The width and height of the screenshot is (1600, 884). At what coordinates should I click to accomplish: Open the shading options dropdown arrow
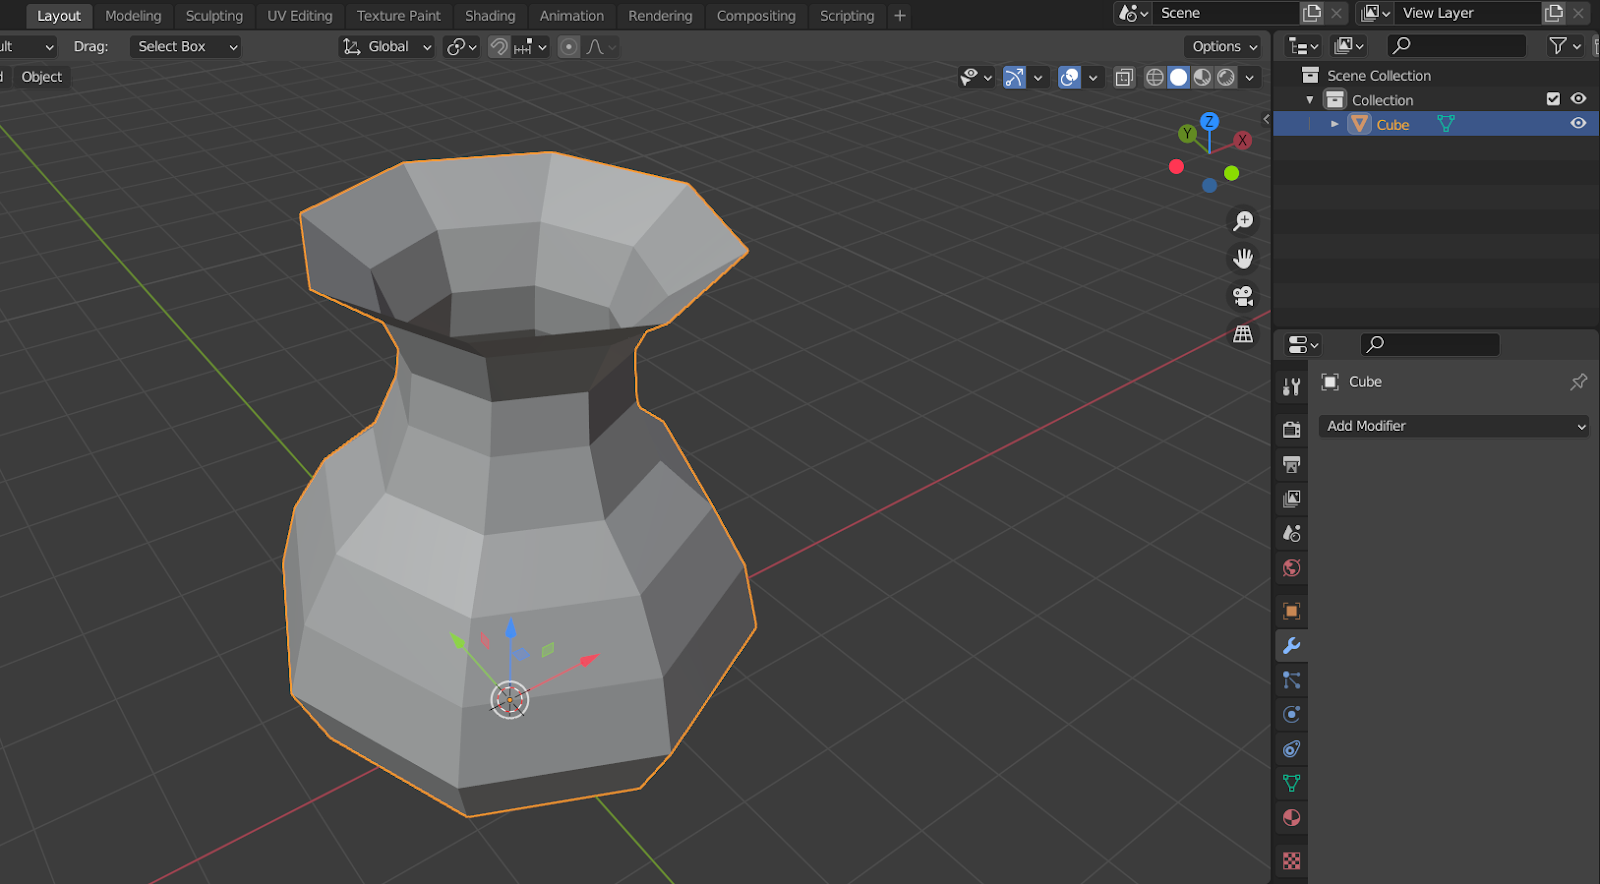pos(1249,77)
